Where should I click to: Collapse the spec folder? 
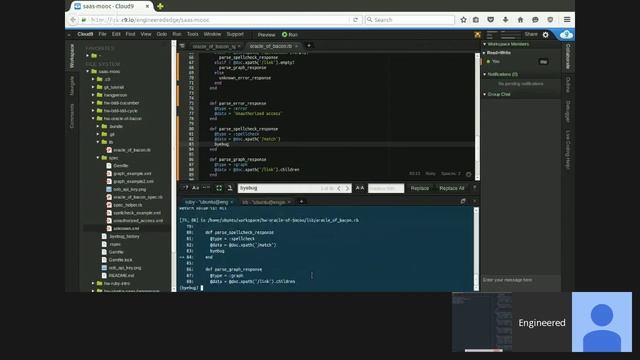pos(98,158)
